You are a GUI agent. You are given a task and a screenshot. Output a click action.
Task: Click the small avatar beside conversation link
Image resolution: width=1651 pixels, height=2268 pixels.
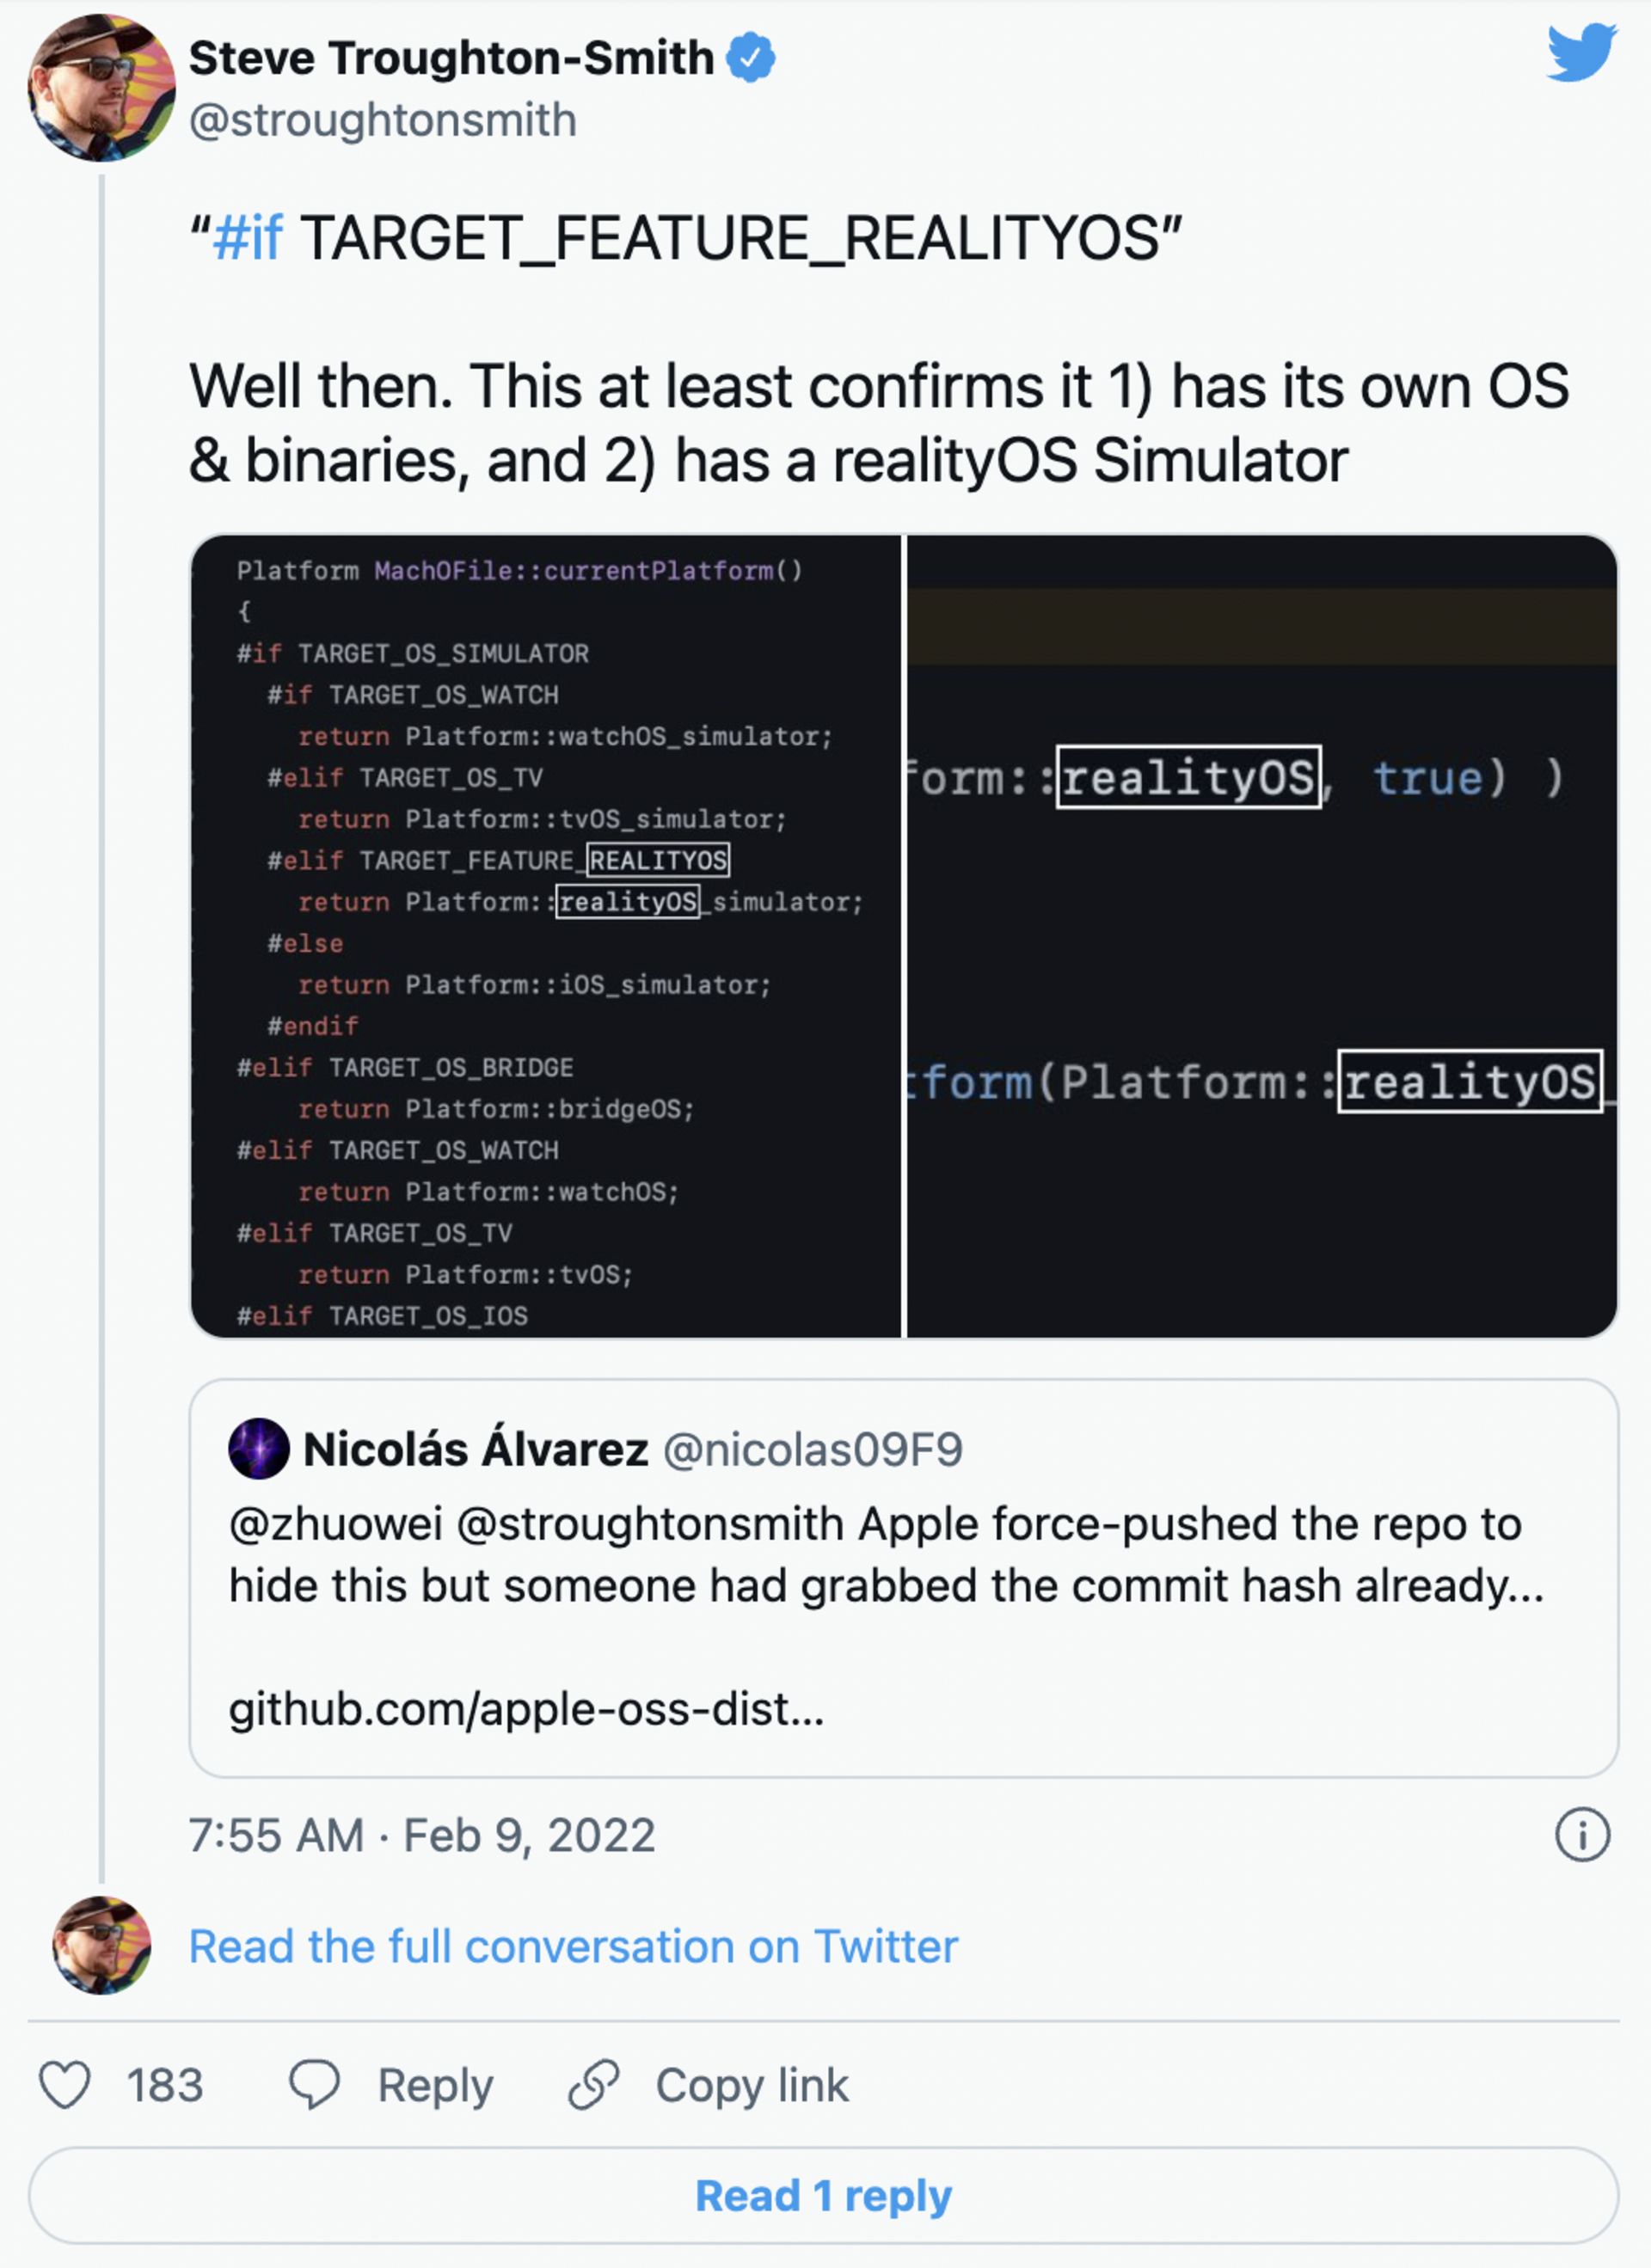[x=101, y=1945]
